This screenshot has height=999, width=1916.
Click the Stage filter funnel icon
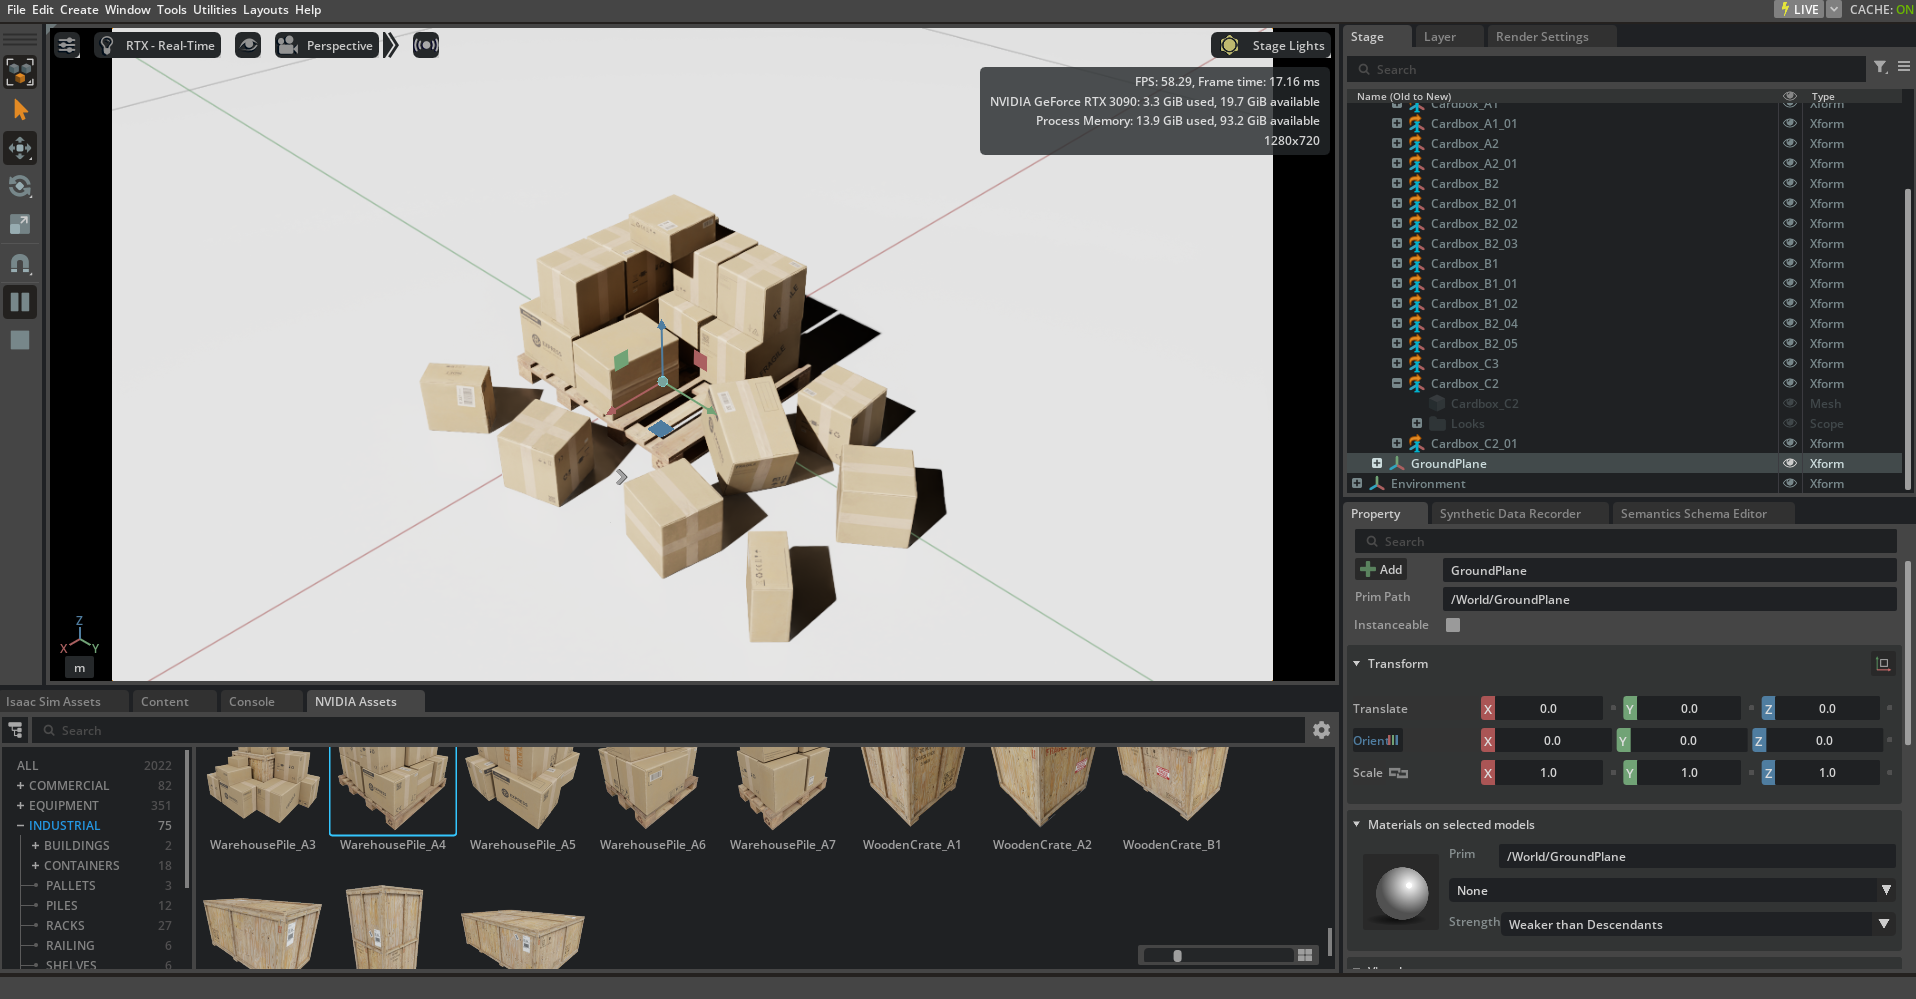pos(1880,67)
